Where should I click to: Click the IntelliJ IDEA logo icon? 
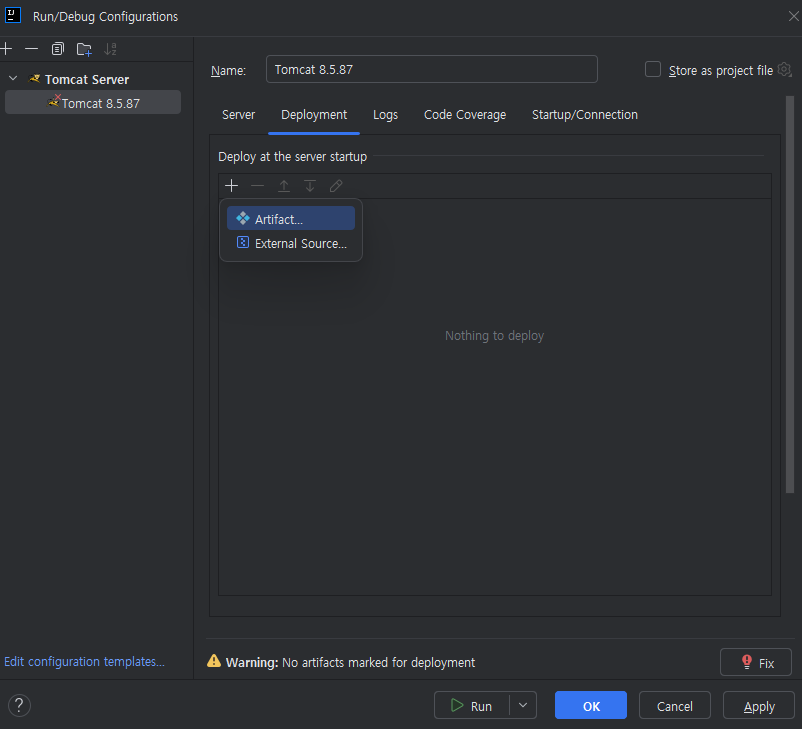pyautogui.click(x=13, y=15)
